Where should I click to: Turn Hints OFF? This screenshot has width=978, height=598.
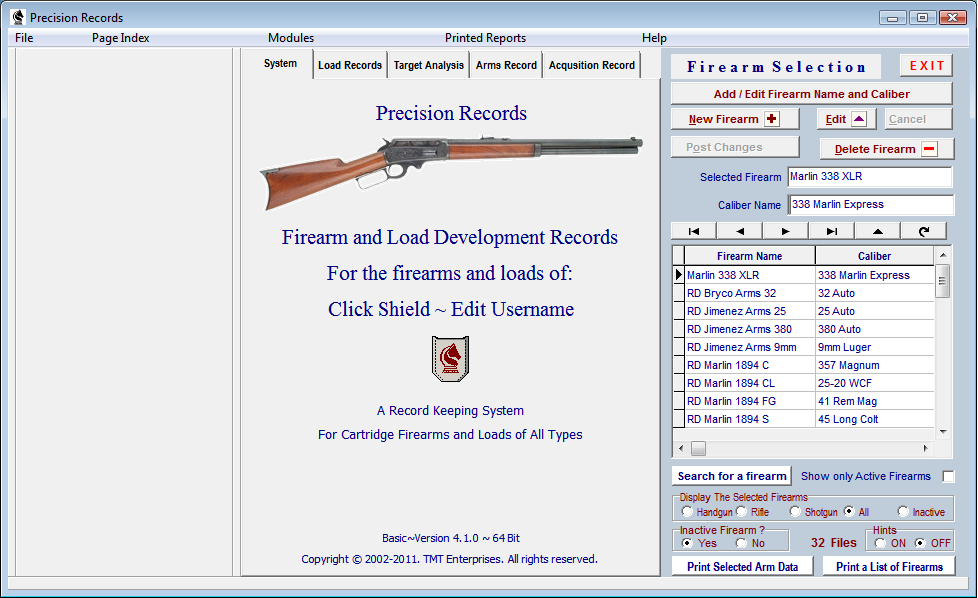click(920, 543)
